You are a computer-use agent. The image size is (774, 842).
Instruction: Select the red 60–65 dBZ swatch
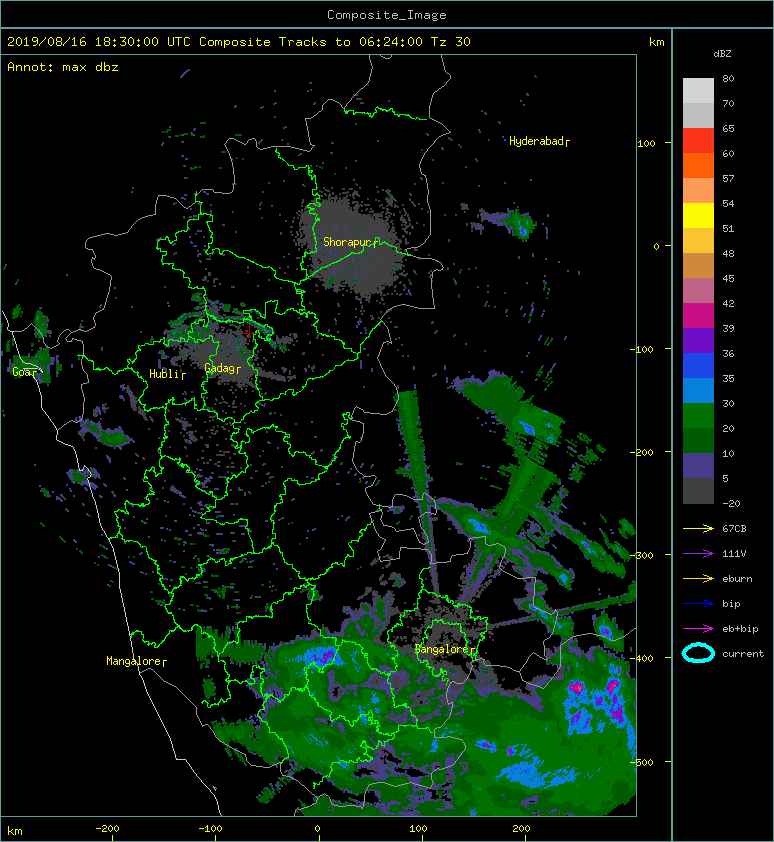point(698,141)
